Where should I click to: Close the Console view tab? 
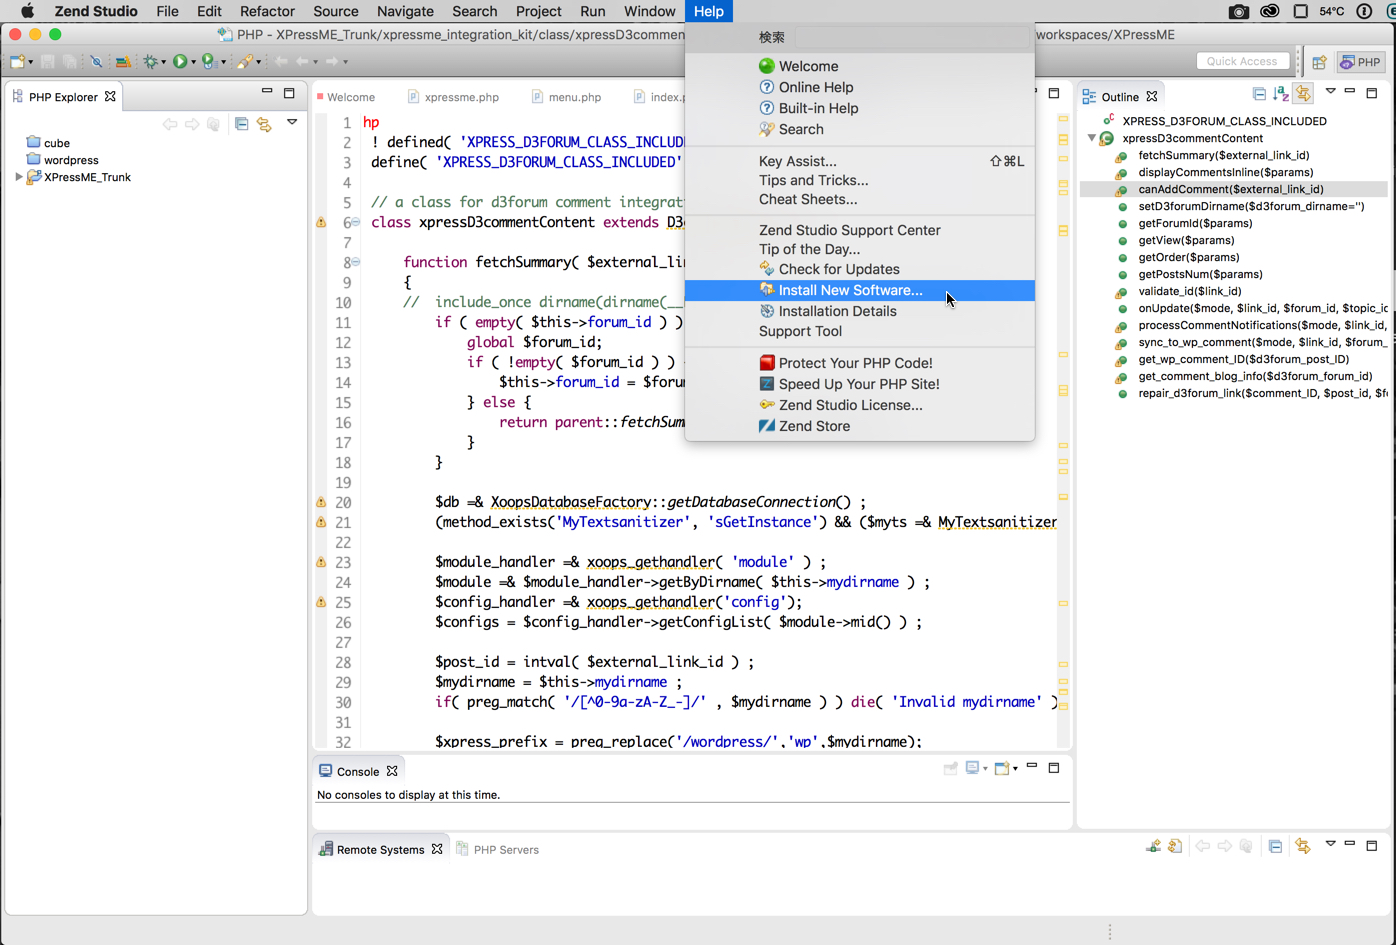[392, 771]
